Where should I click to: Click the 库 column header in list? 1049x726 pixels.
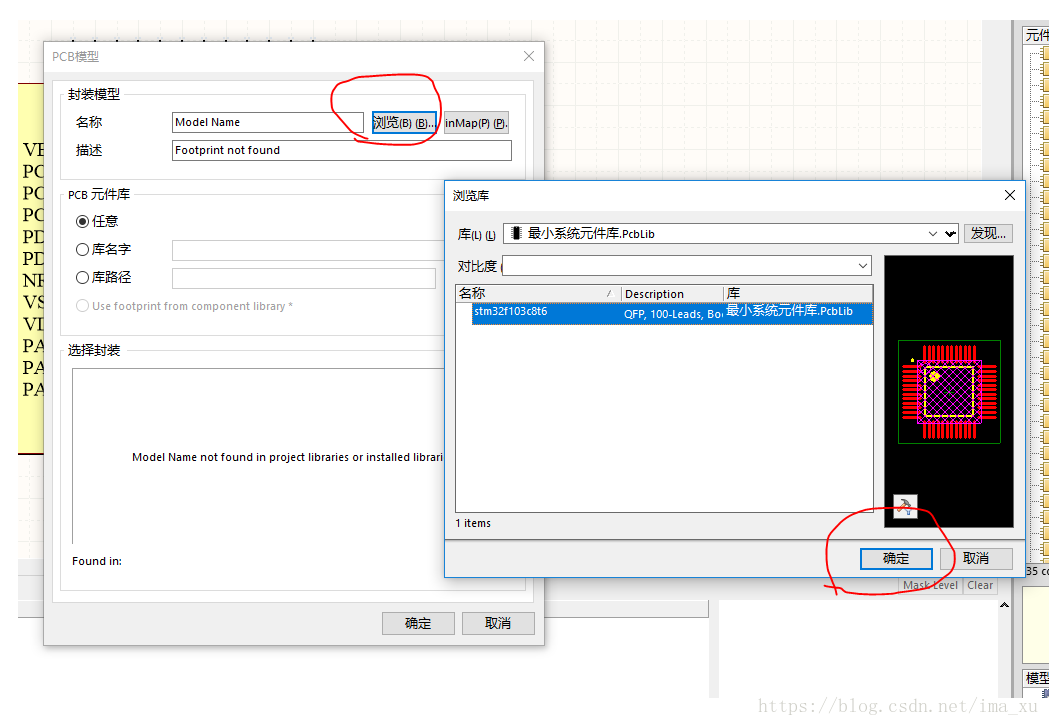coord(796,294)
